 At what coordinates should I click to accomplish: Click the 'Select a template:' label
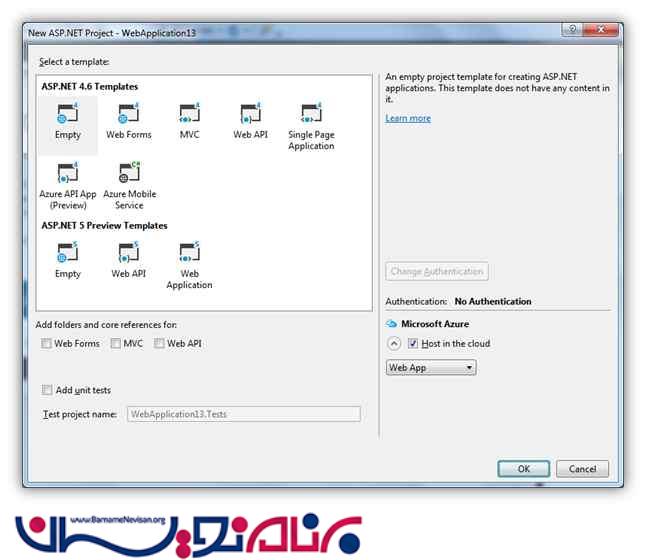tap(74, 62)
